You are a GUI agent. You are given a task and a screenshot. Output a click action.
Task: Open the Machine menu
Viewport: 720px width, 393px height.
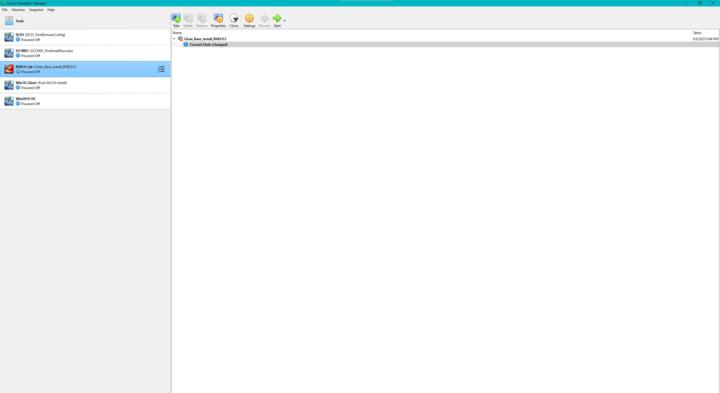[18, 10]
